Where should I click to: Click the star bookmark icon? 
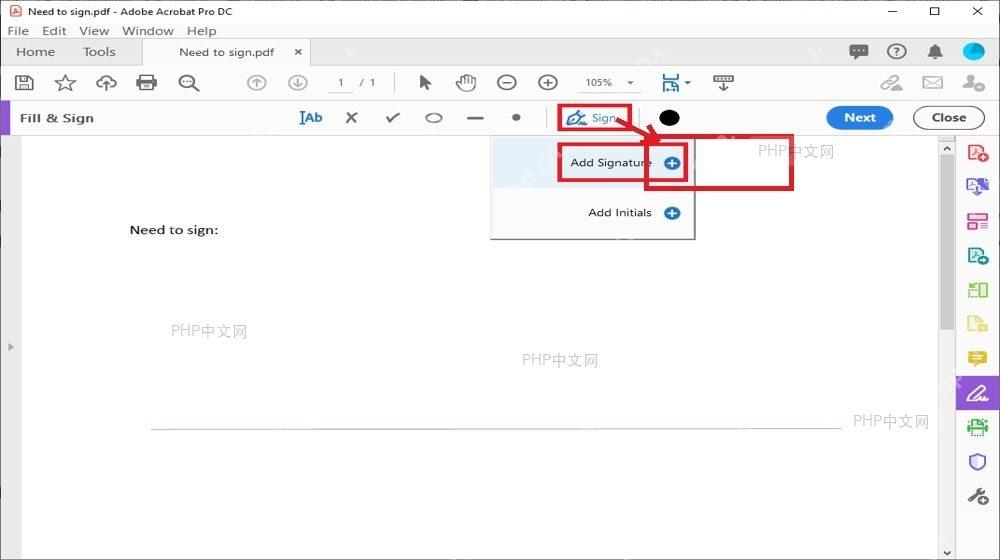point(65,83)
